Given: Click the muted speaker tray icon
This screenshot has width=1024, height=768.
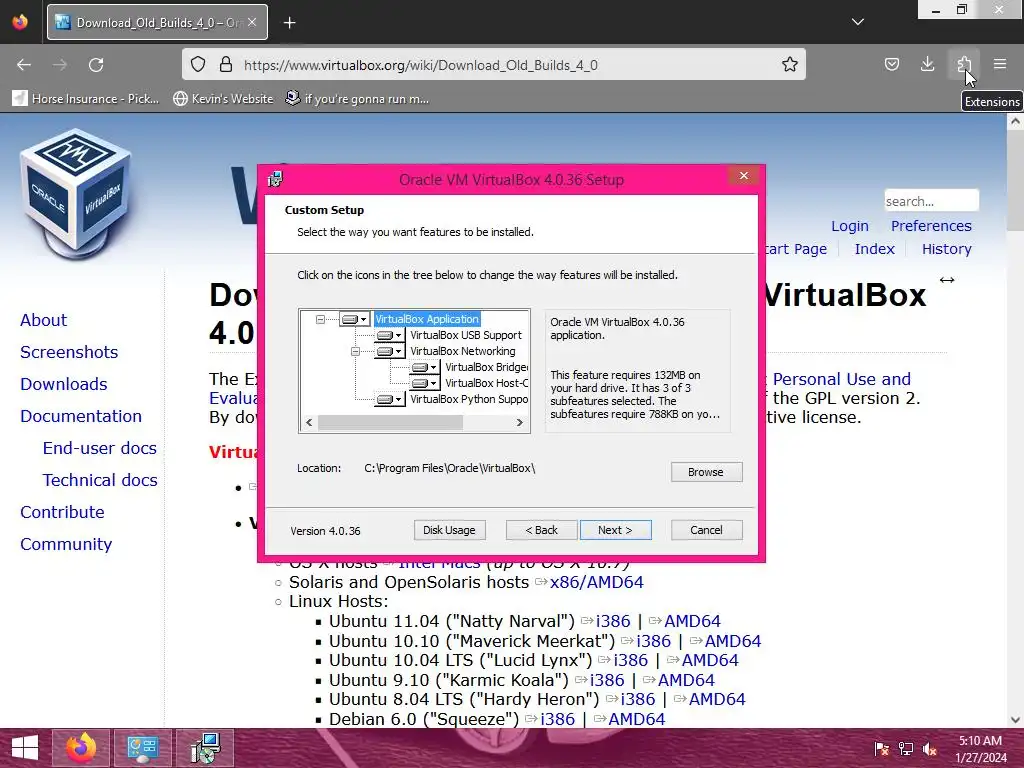Looking at the screenshot, I should tap(929, 749).
